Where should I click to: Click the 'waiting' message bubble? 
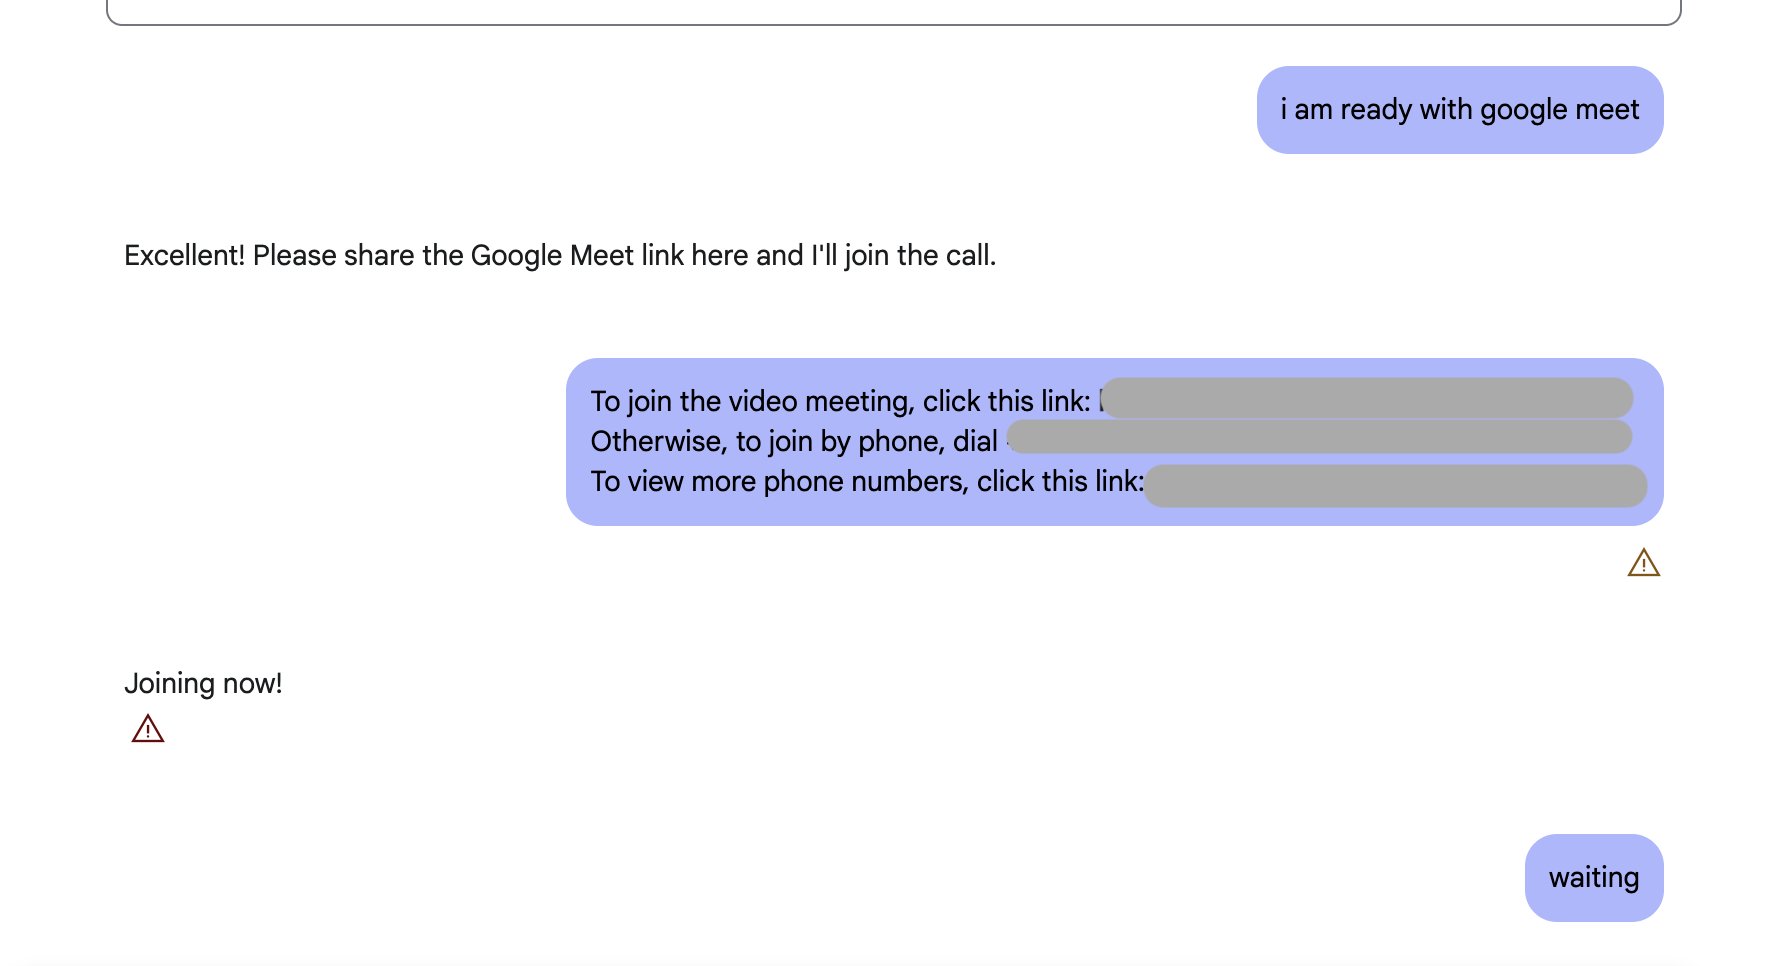click(x=1594, y=878)
